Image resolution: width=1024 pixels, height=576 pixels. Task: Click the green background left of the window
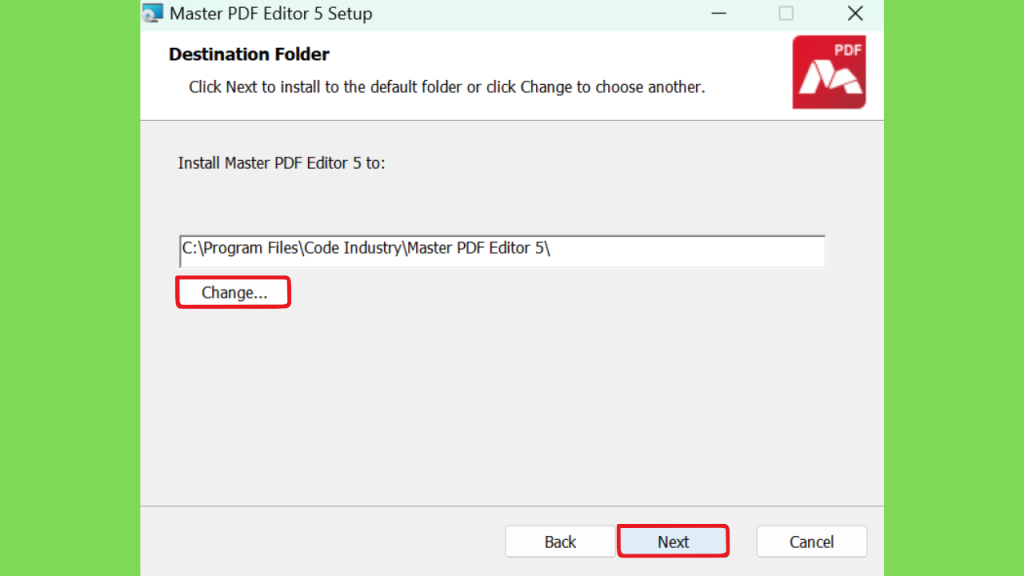[x=70, y=288]
